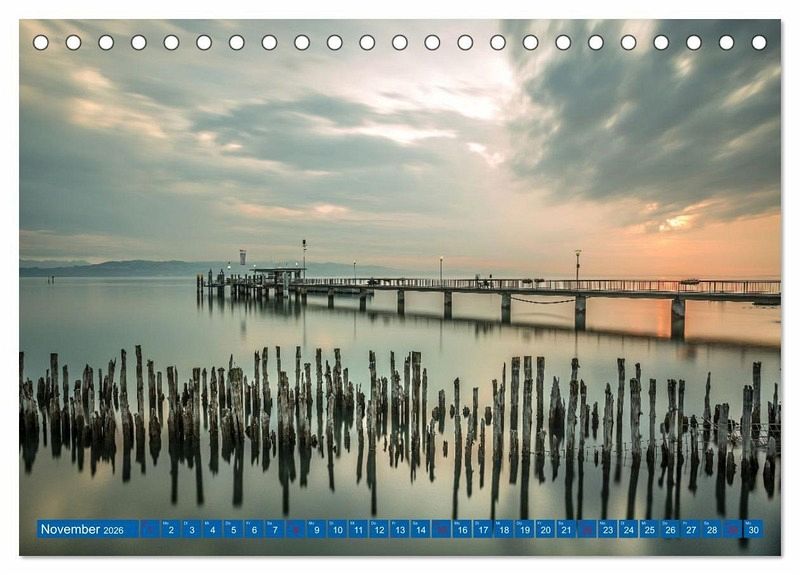The image size is (800, 575).
Task: Click the red Sunday cell for November 22
Action: coord(588,529)
